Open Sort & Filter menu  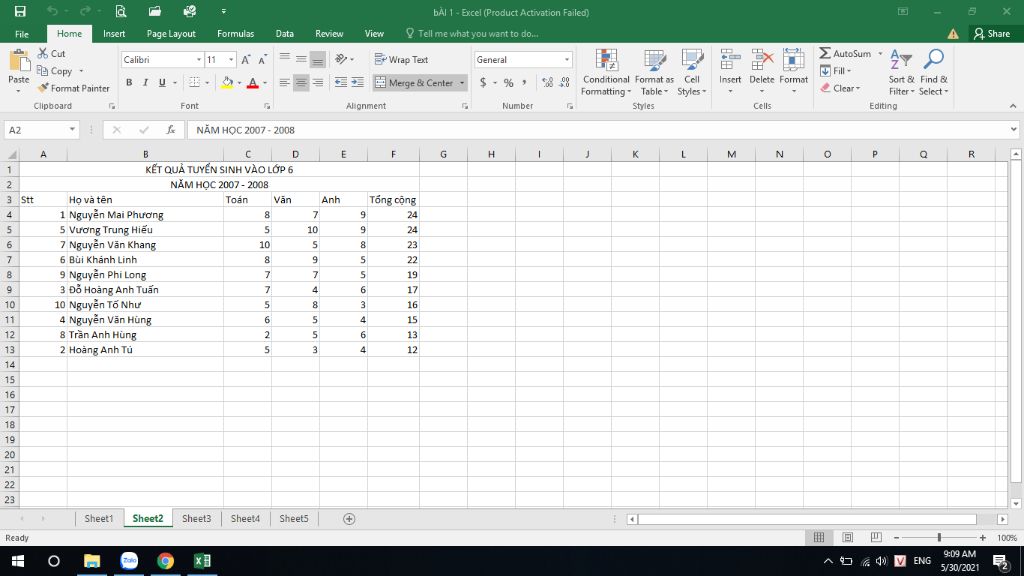click(901, 72)
